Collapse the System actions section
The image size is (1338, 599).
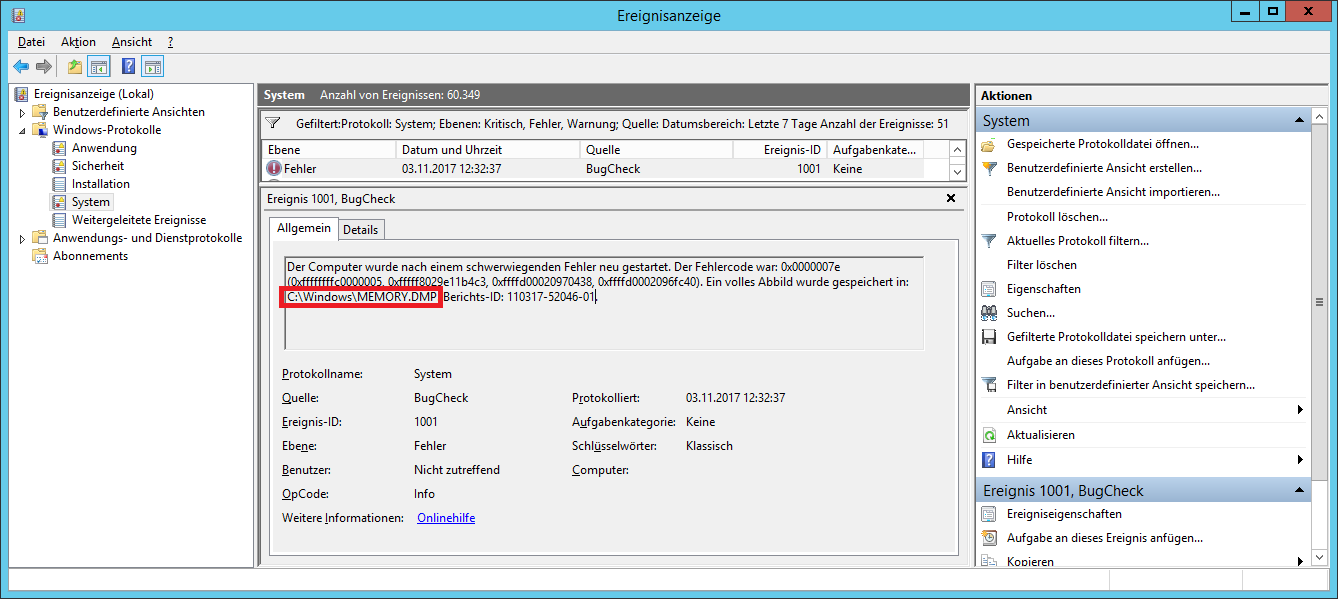[1299, 120]
